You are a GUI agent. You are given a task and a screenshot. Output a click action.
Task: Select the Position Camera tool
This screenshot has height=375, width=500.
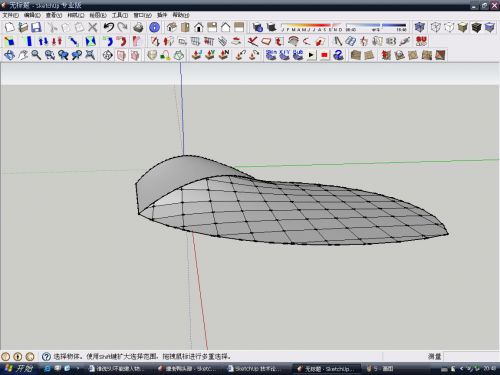point(107,55)
